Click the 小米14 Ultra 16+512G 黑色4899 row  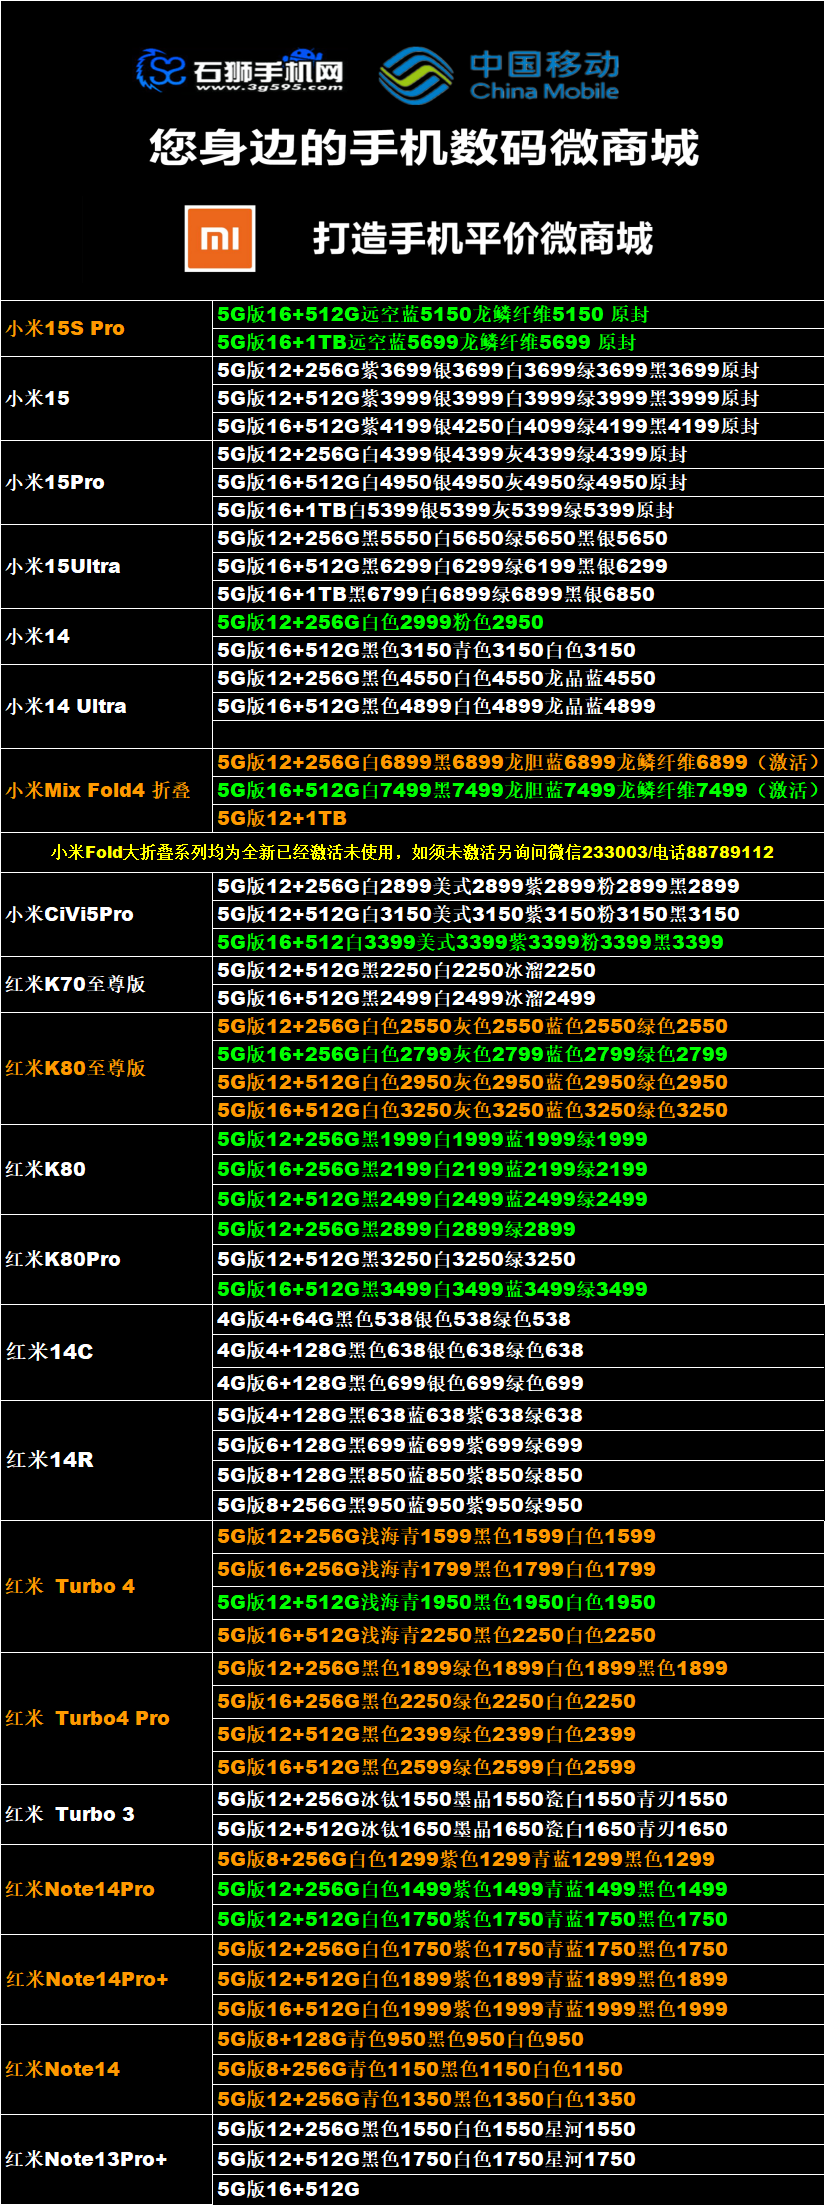[x=519, y=706]
